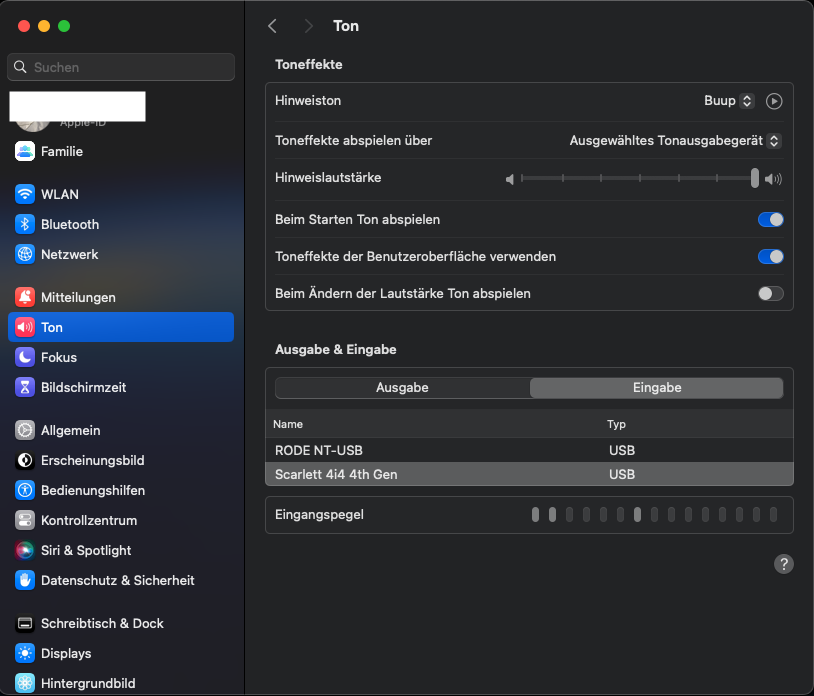Enable Beim Ändern der Lautstärke Ton switch
The width and height of the screenshot is (814, 696).
tap(770, 293)
